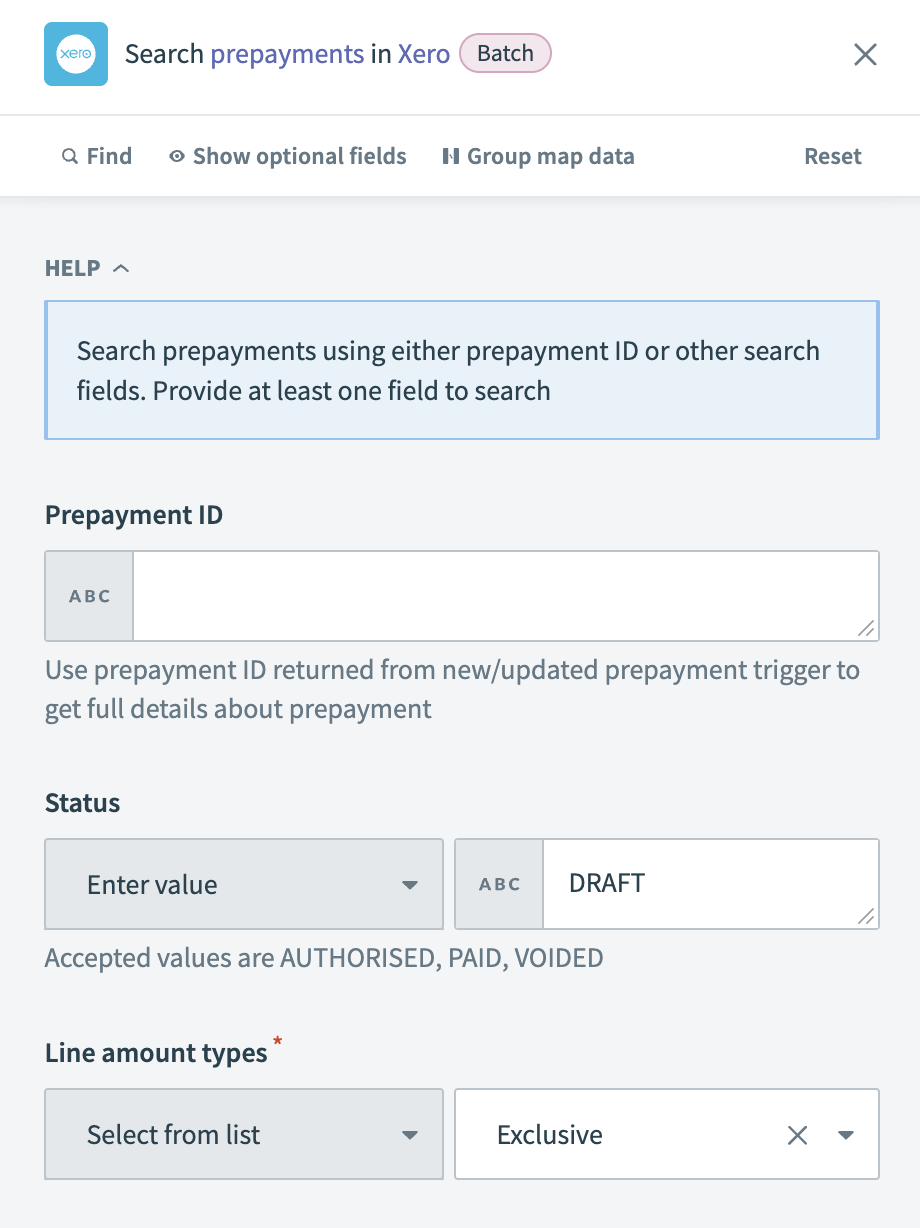This screenshot has width=920, height=1228.
Task: Clear the Exclusive selection using the X icon
Action: (797, 1134)
